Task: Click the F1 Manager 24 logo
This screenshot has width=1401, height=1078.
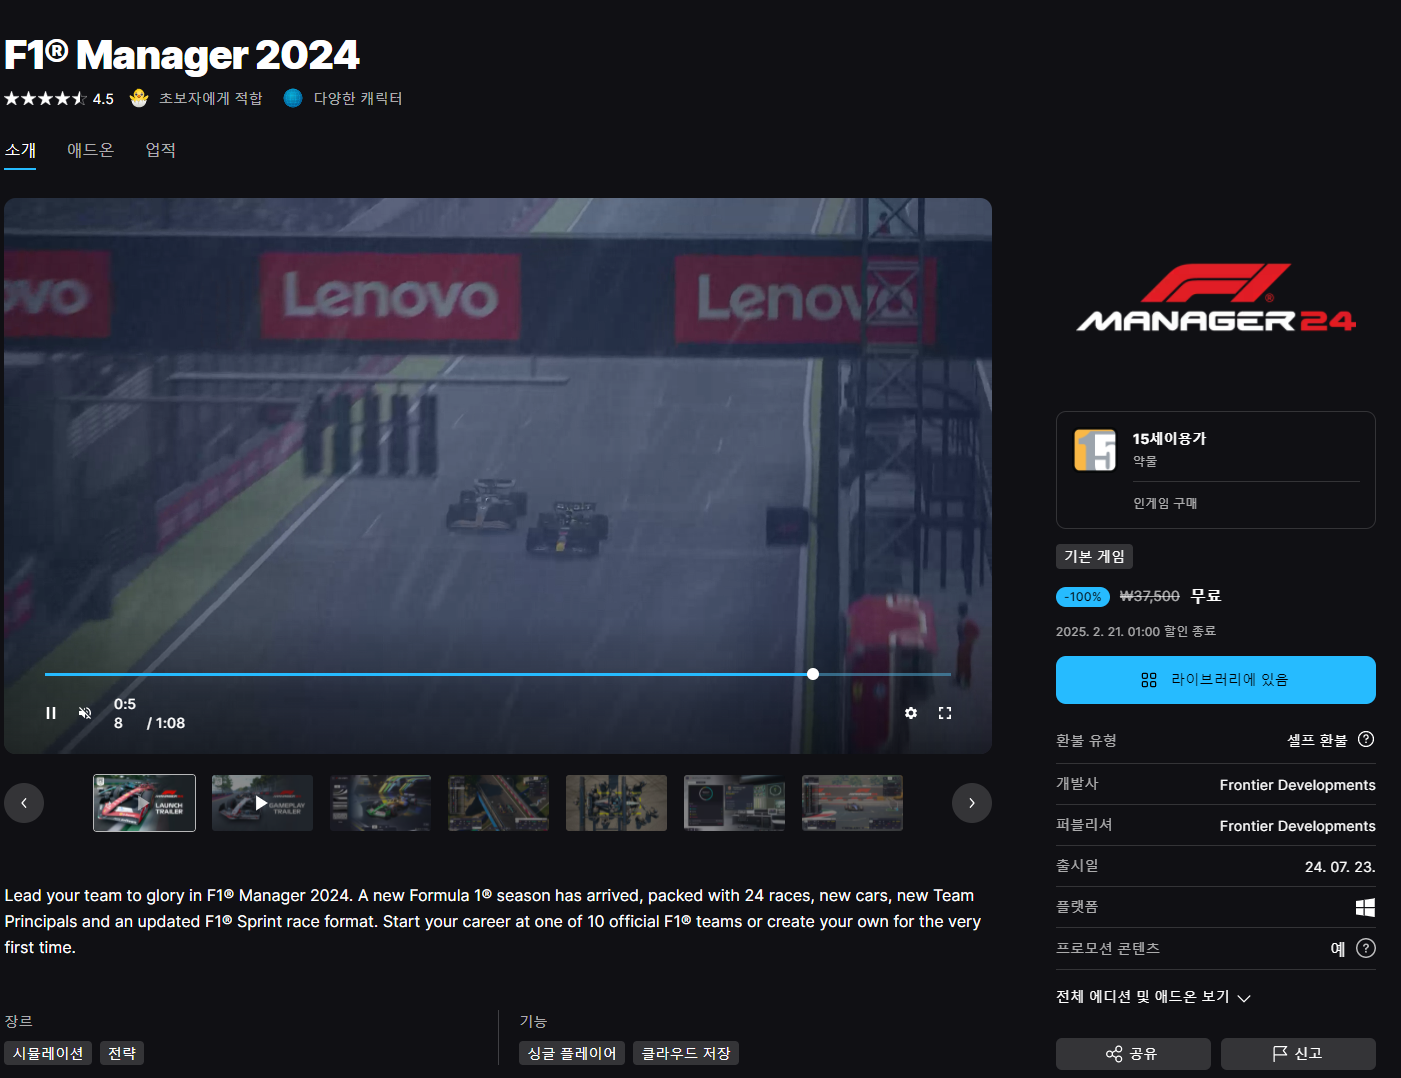Action: tap(1216, 298)
